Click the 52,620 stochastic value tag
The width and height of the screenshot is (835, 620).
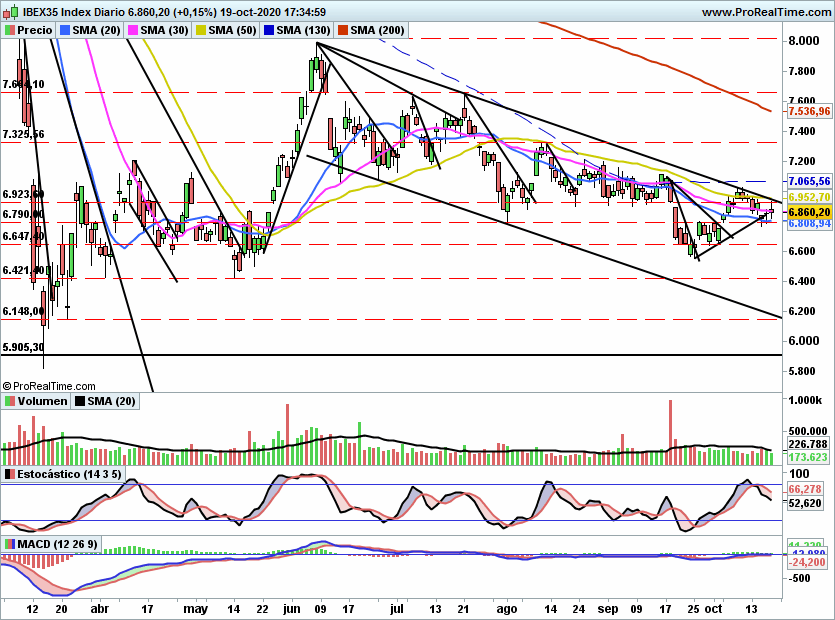coord(805,503)
